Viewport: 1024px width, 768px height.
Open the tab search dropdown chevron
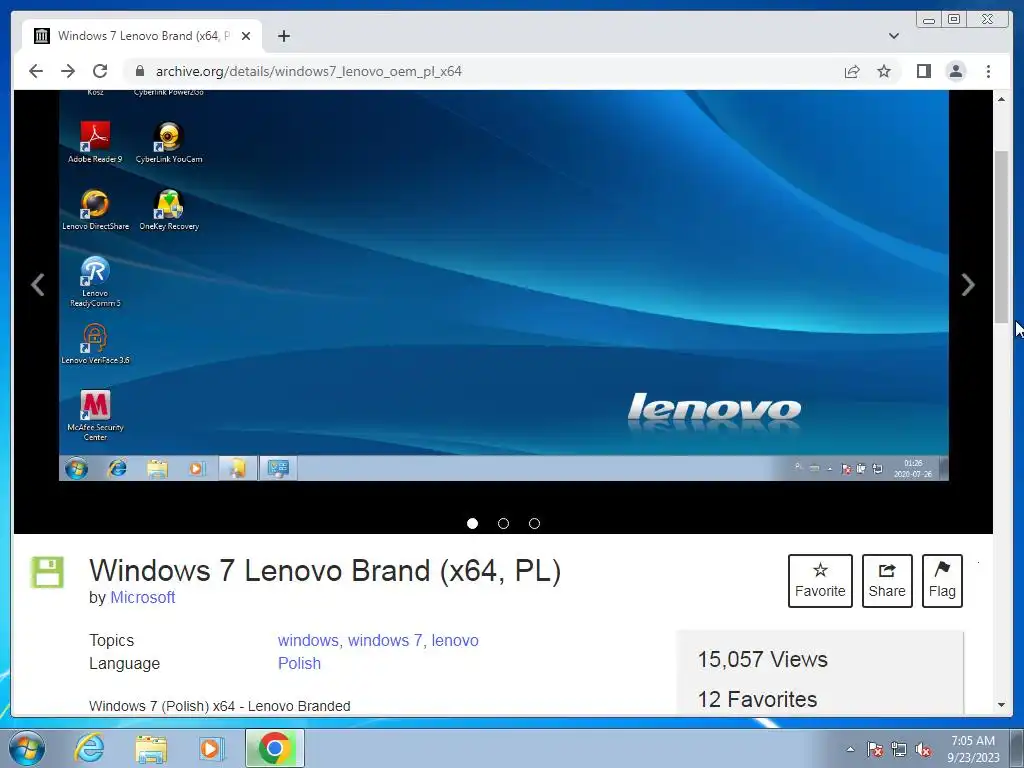(894, 36)
